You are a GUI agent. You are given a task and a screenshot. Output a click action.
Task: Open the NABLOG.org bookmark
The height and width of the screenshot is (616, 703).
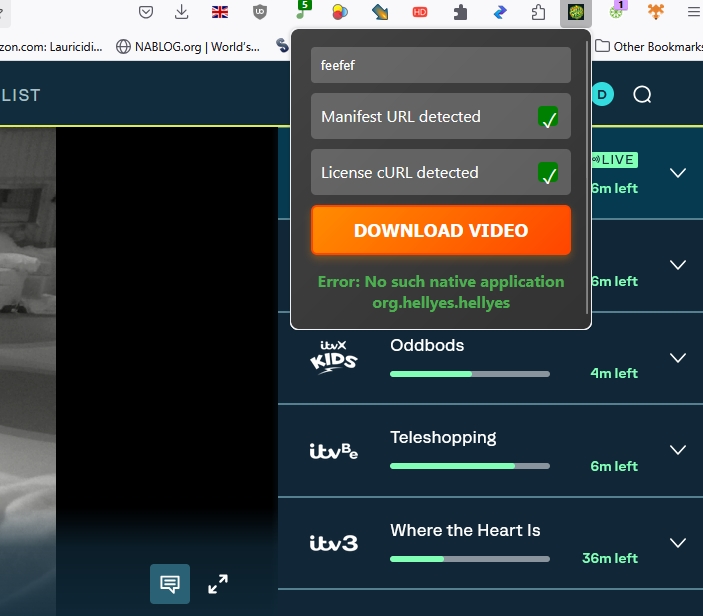188,47
